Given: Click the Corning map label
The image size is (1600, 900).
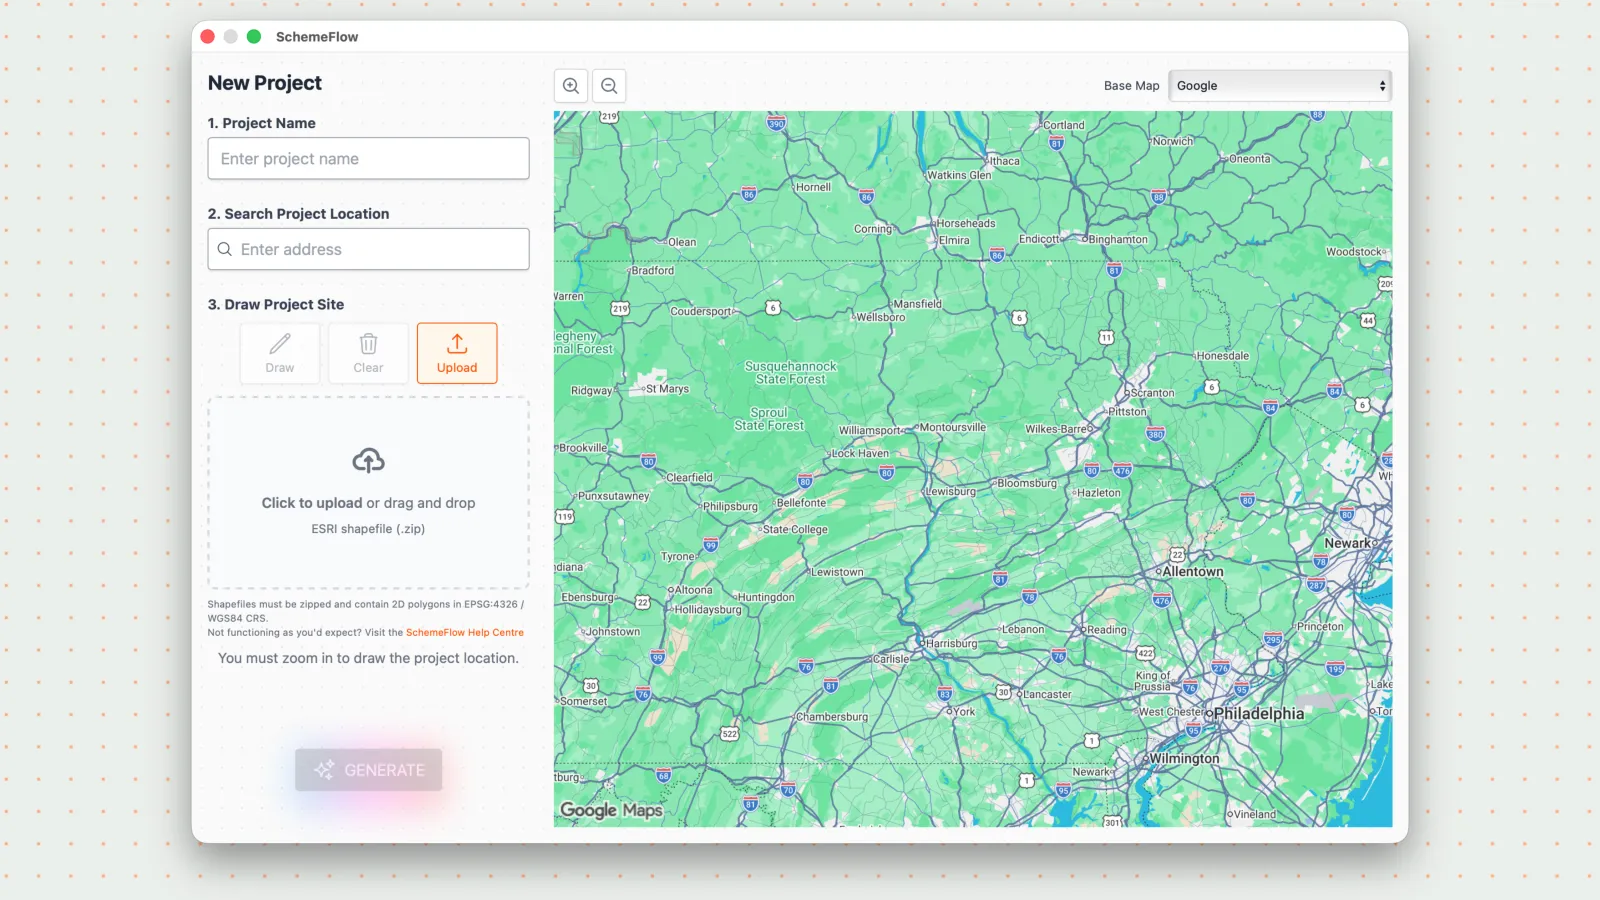Looking at the screenshot, I should pos(873,229).
